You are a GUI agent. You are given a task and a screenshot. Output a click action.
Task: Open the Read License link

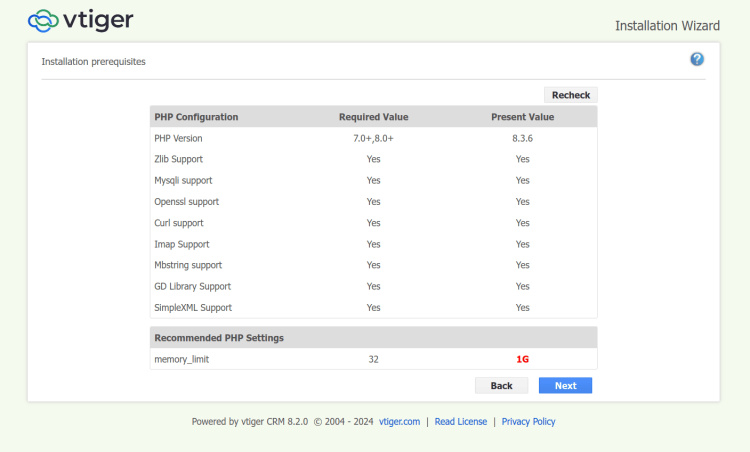461,422
